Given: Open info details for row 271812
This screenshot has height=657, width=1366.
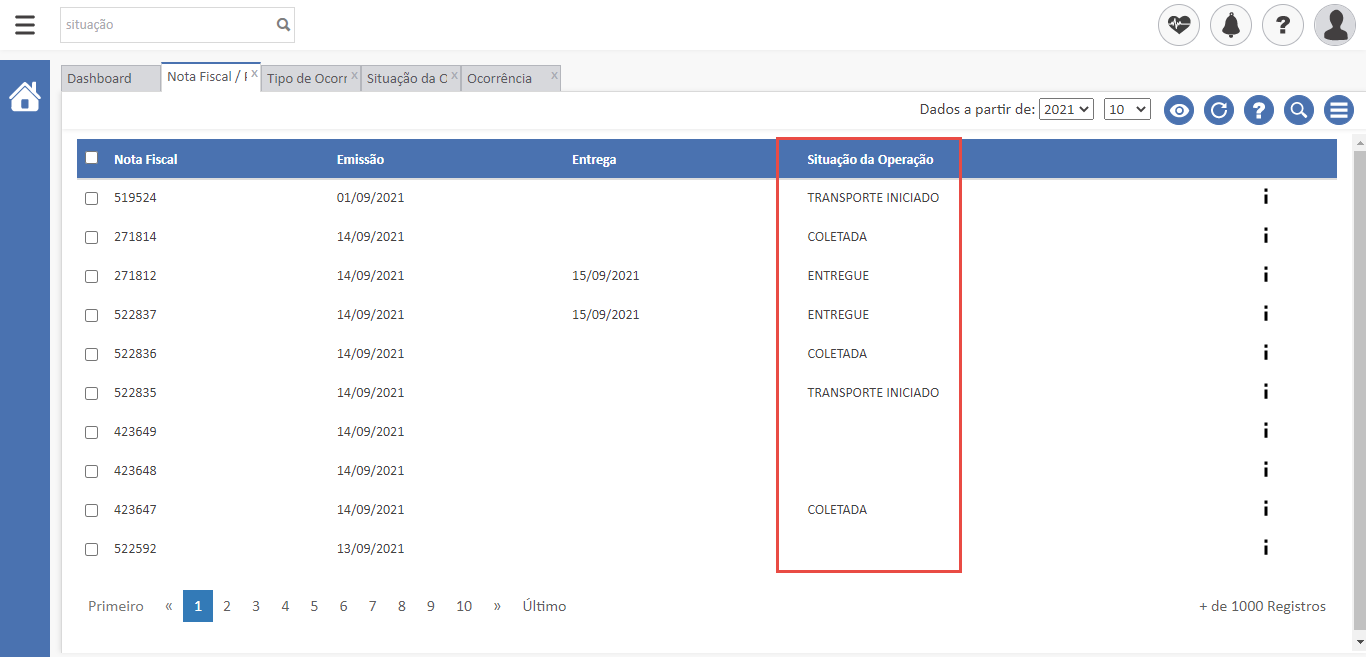Looking at the screenshot, I should 1266,275.
